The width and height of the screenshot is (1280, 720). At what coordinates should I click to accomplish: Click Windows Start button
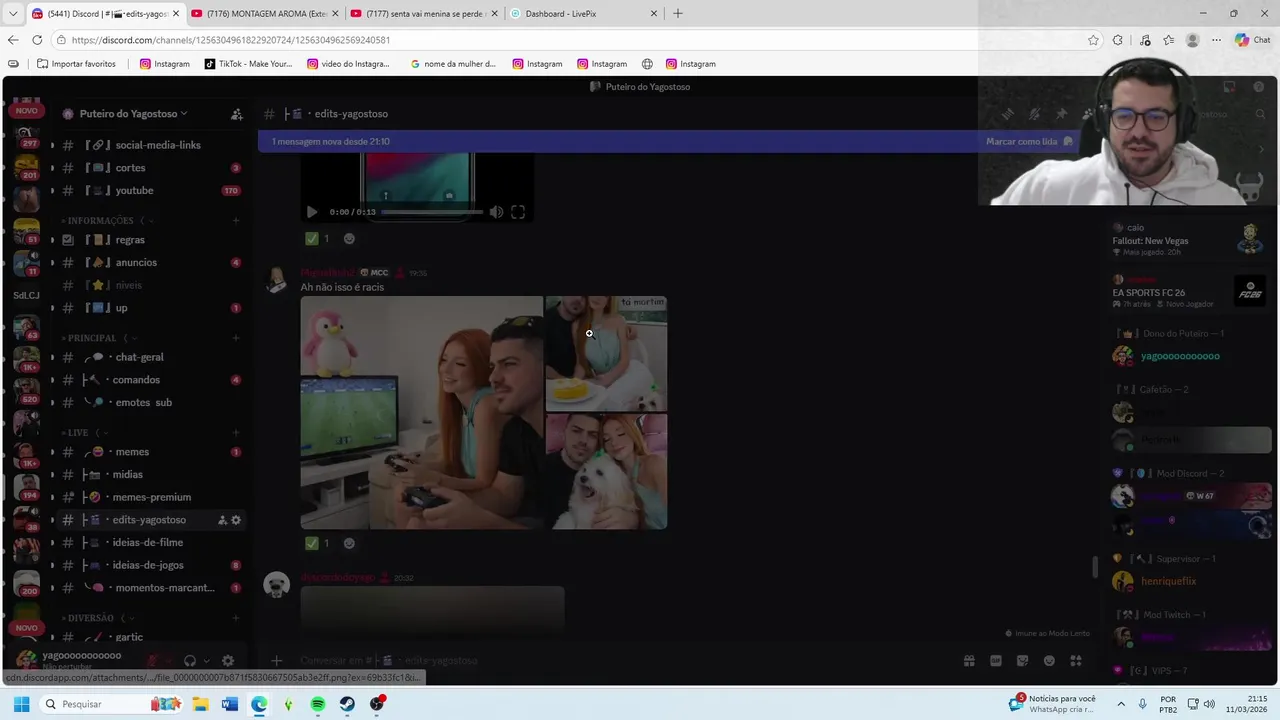(21, 704)
